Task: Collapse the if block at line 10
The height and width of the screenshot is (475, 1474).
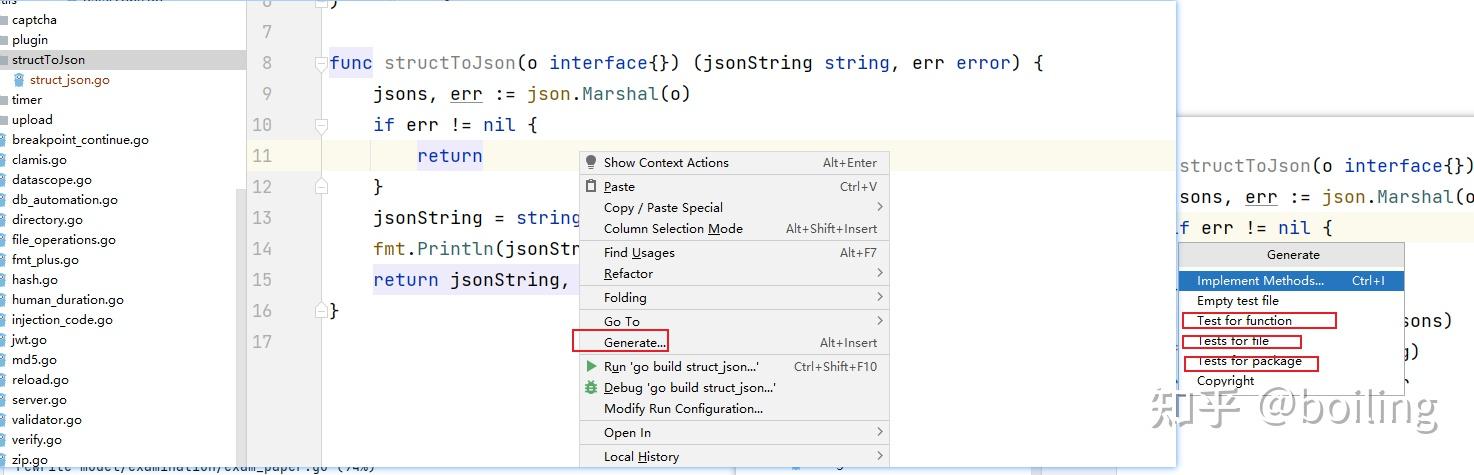Action: tap(321, 125)
